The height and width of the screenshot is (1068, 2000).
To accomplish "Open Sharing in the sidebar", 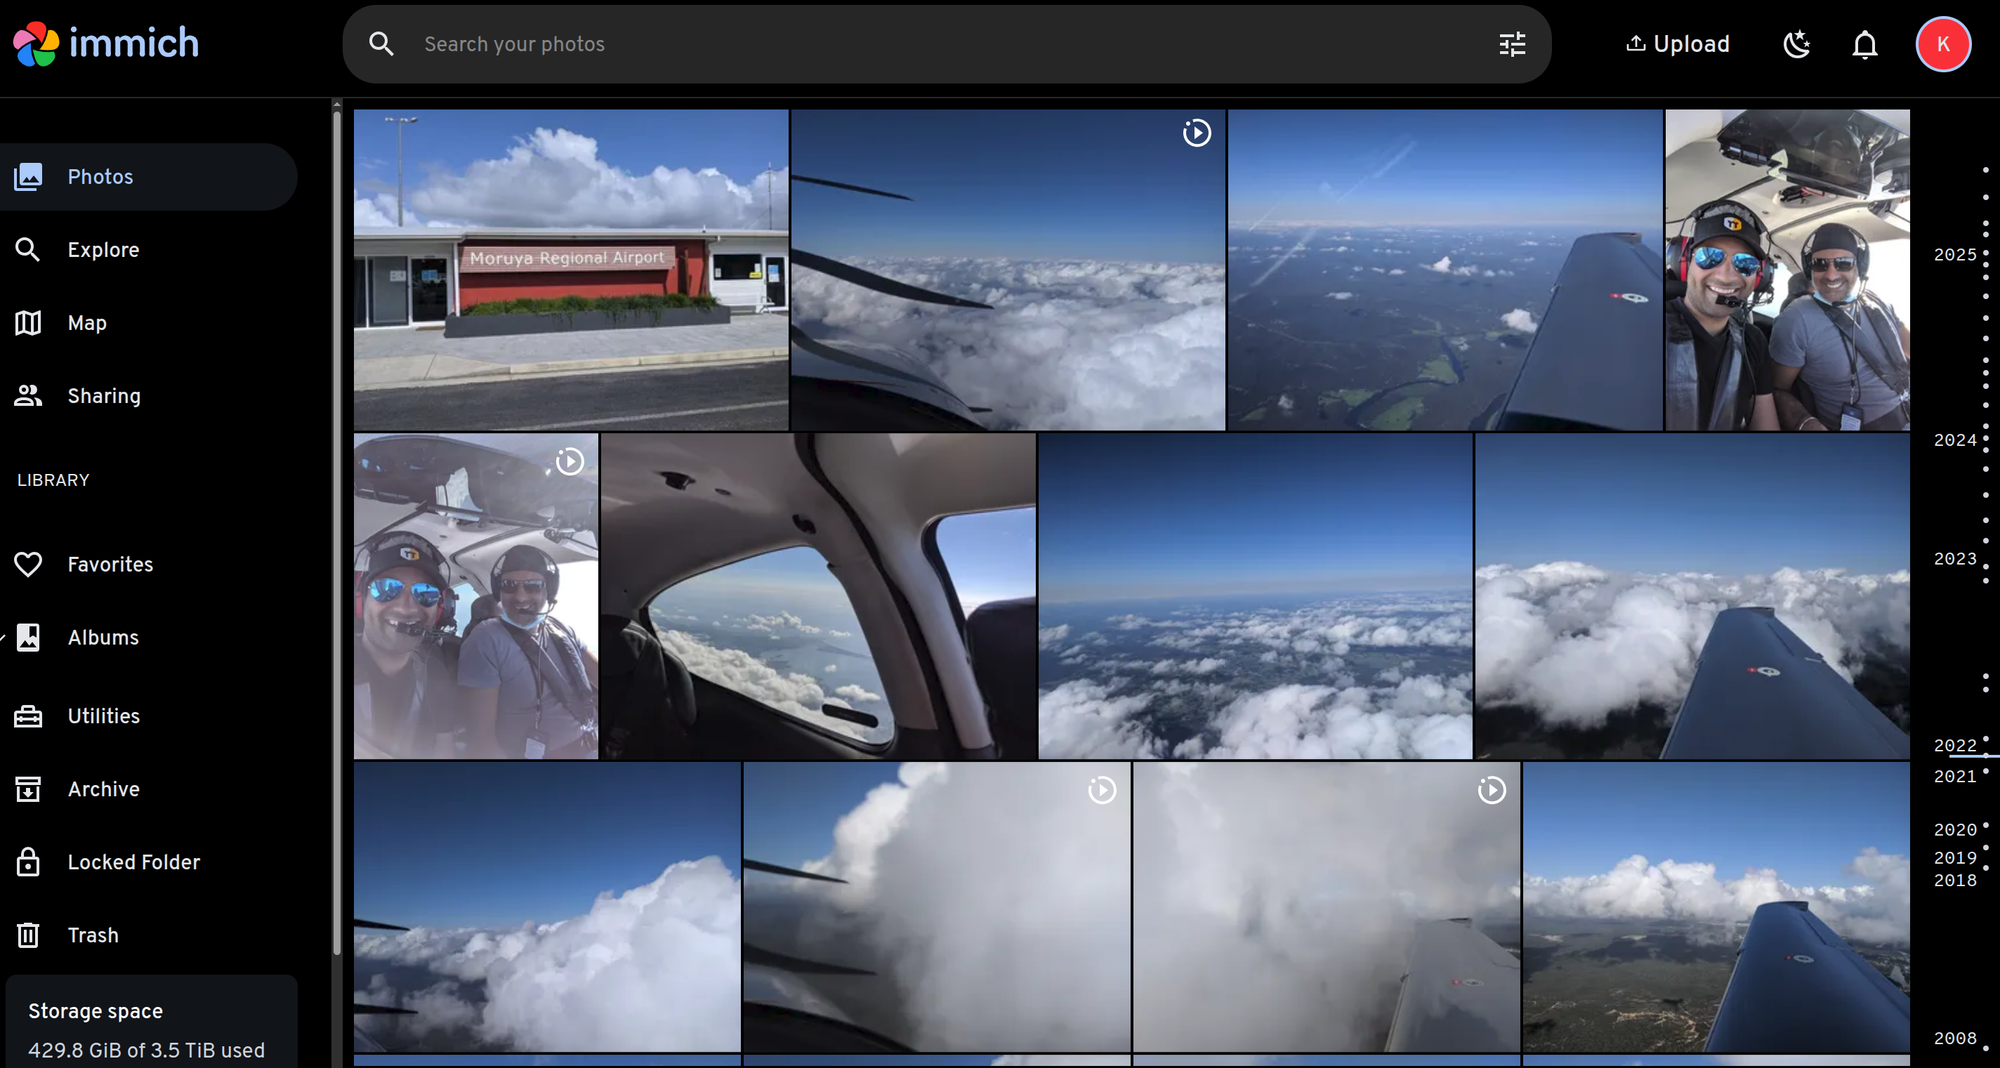I will (x=104, y=396).
